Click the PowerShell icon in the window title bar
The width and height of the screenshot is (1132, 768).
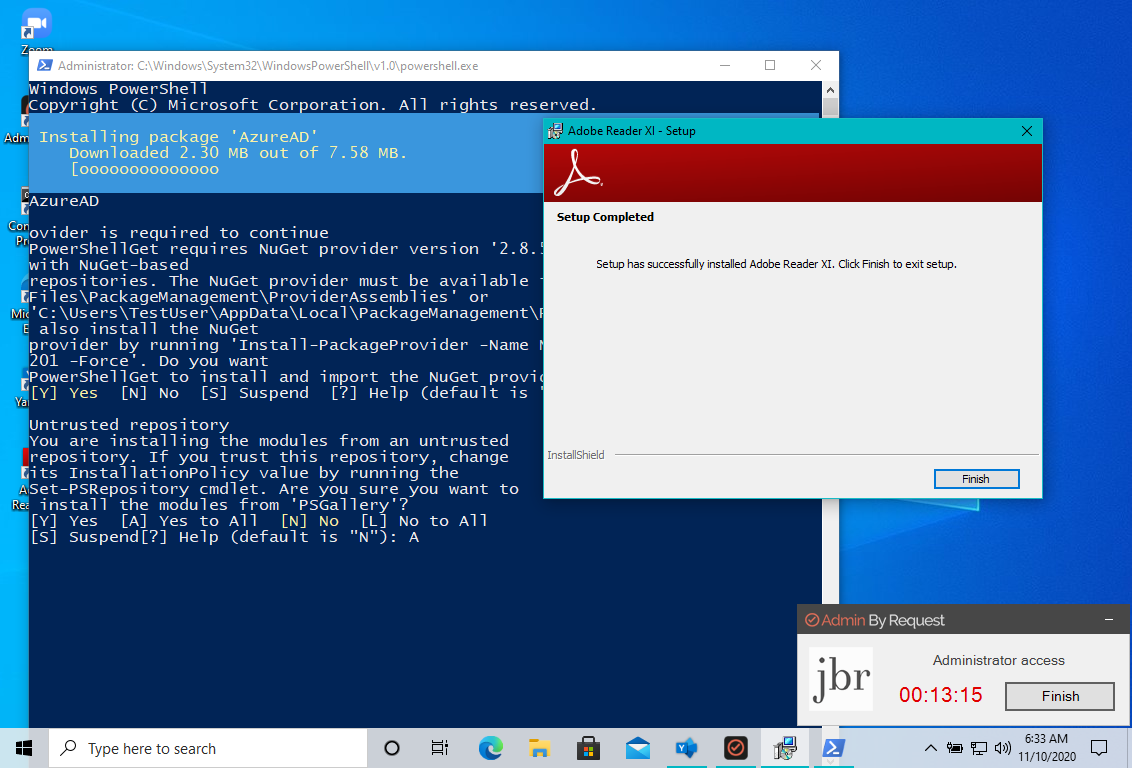point(44,66)
